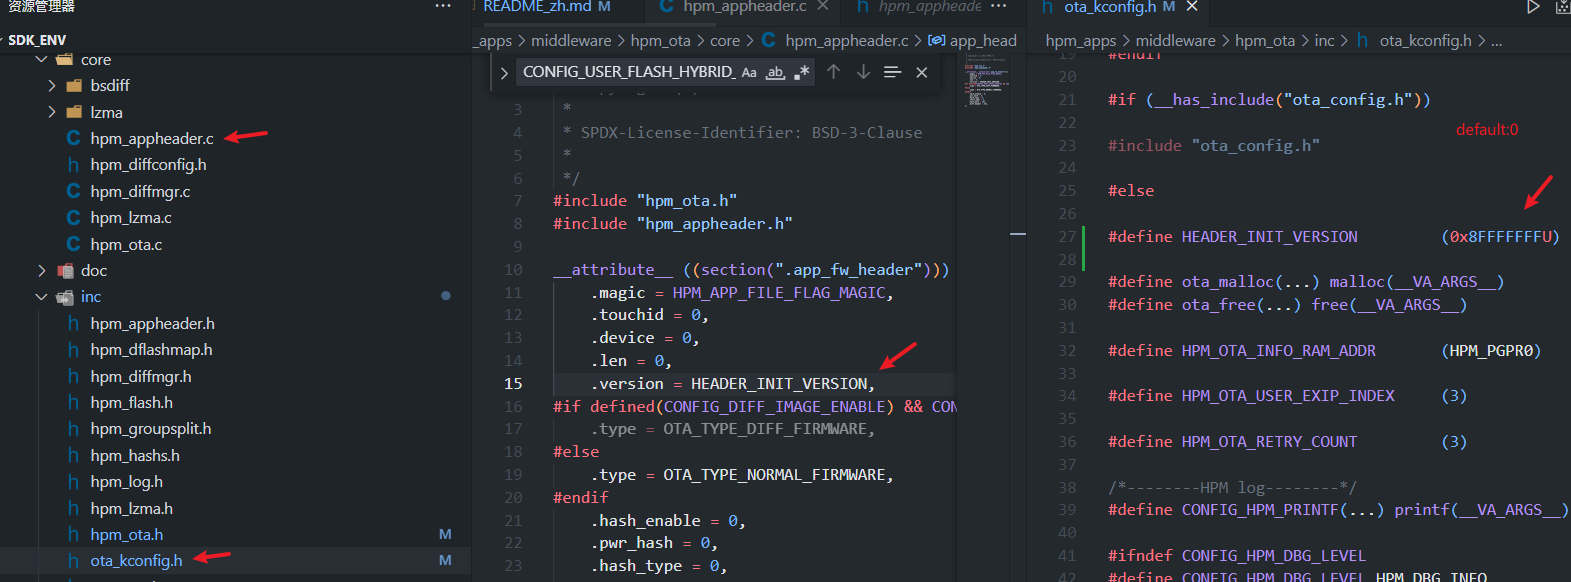Viewport: 1571px width, 582px height.
Task: Switch to README_zh.md tab
Action: 546,6
